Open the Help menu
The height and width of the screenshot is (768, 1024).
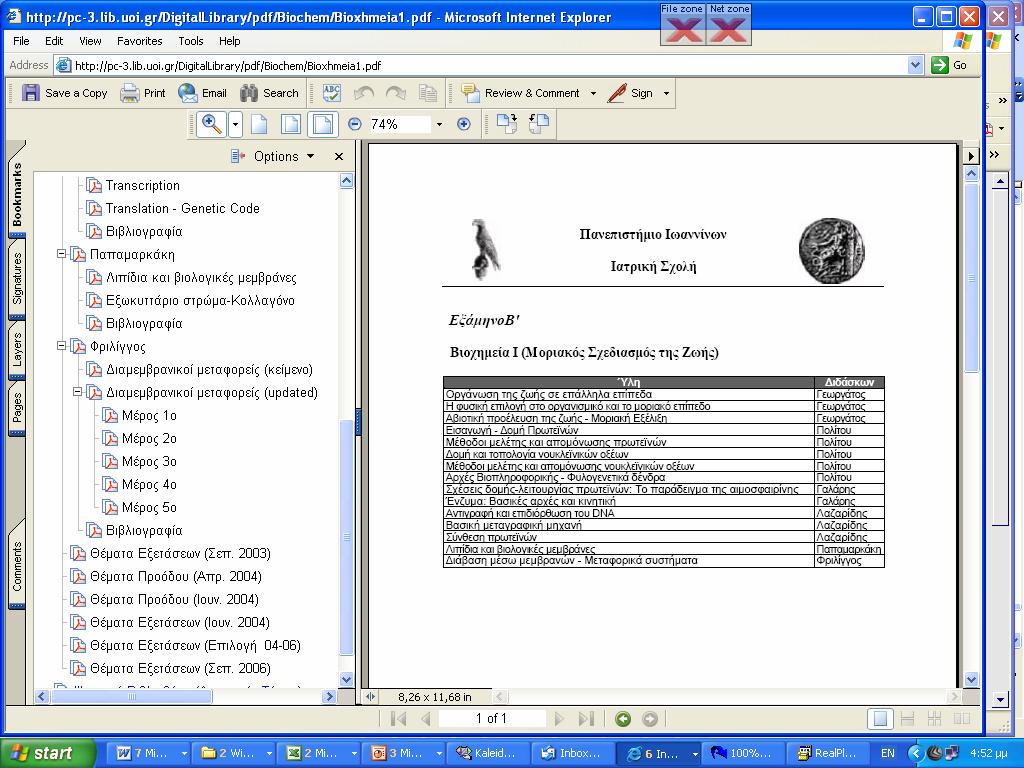[x=229, y=41]
